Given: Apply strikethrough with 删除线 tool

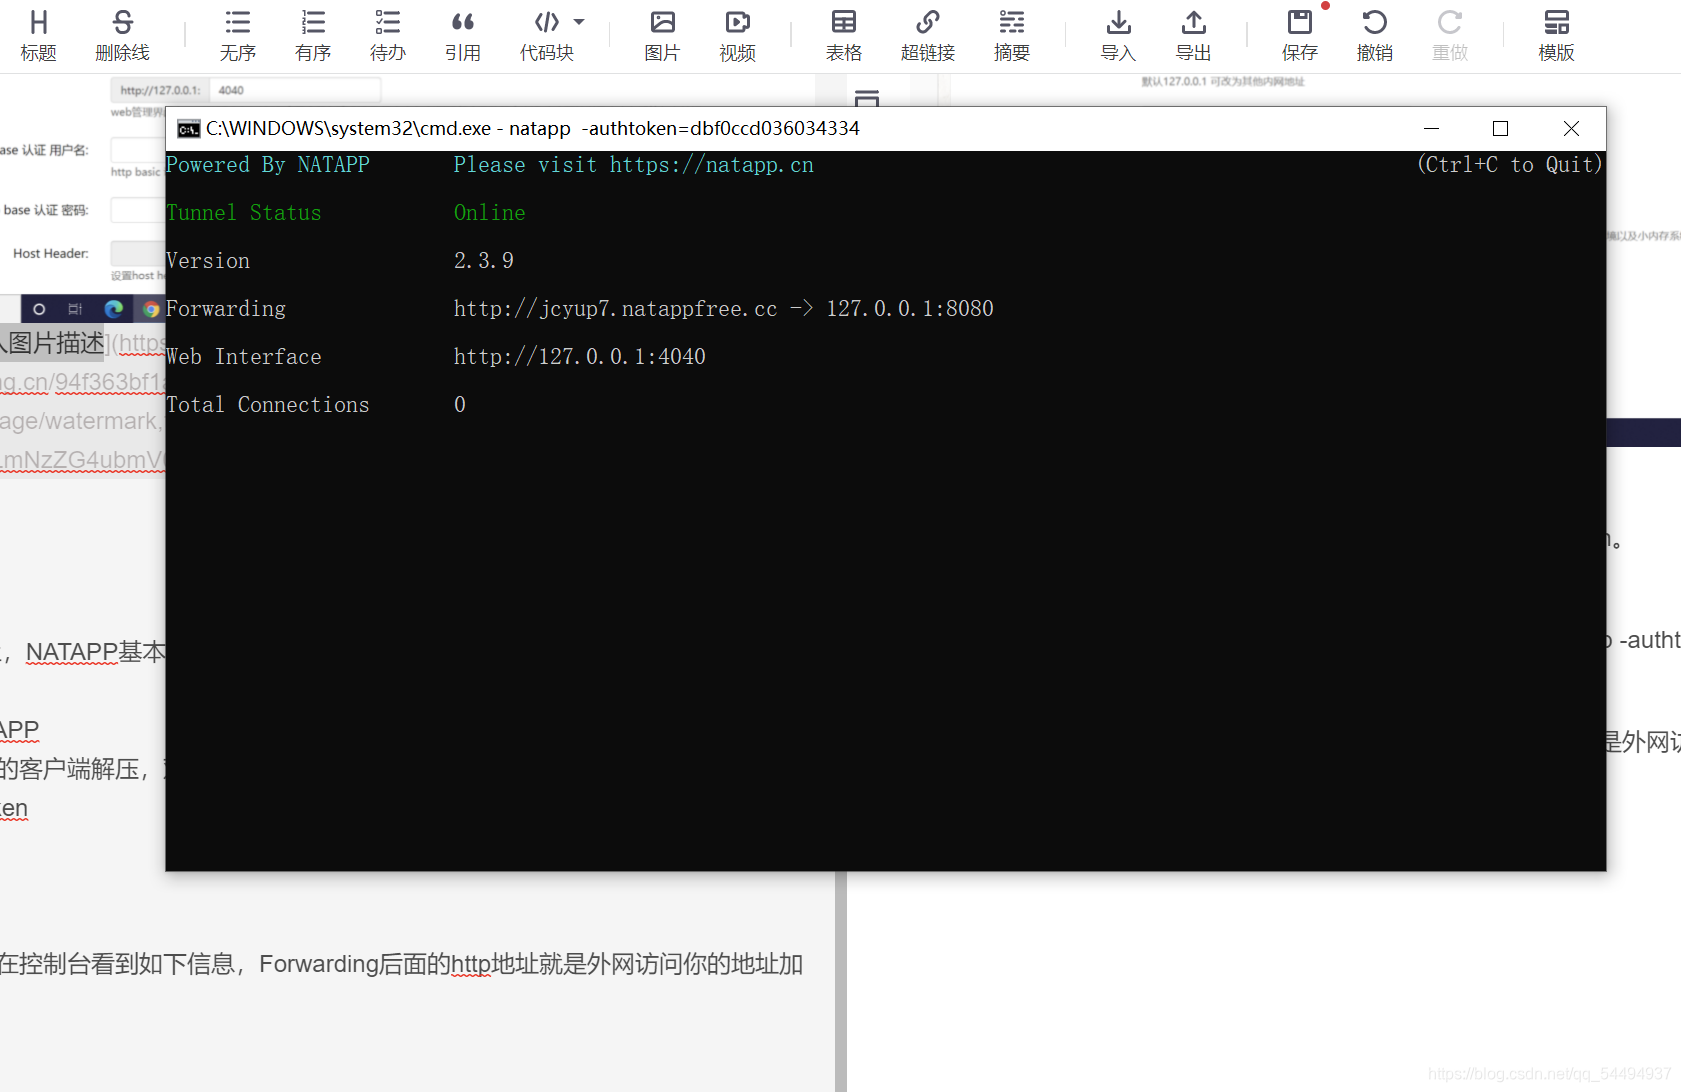Looking at the screenshot, I should (122, 36).
